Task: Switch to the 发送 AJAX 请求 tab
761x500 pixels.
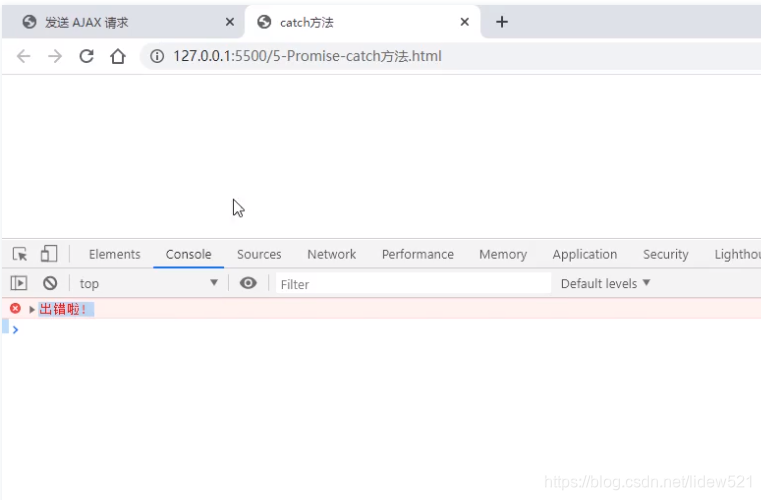Action: pos(123,22)
